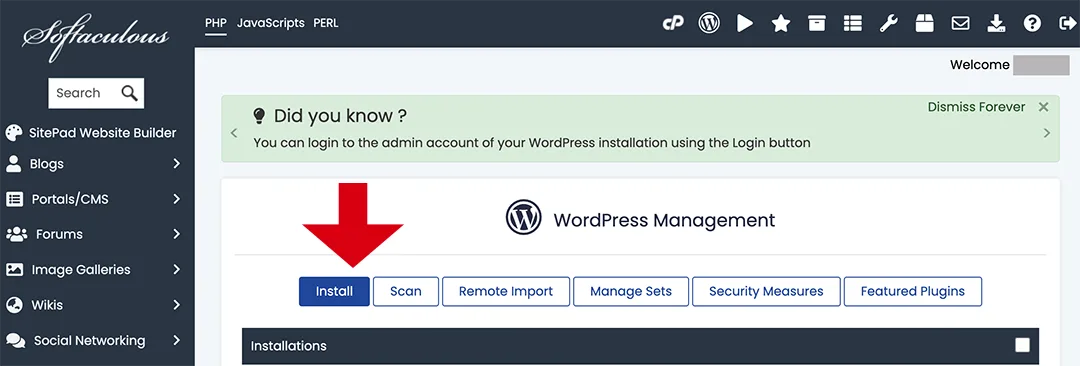Click the Install button
1080x366 pixels.
[334, 292]
